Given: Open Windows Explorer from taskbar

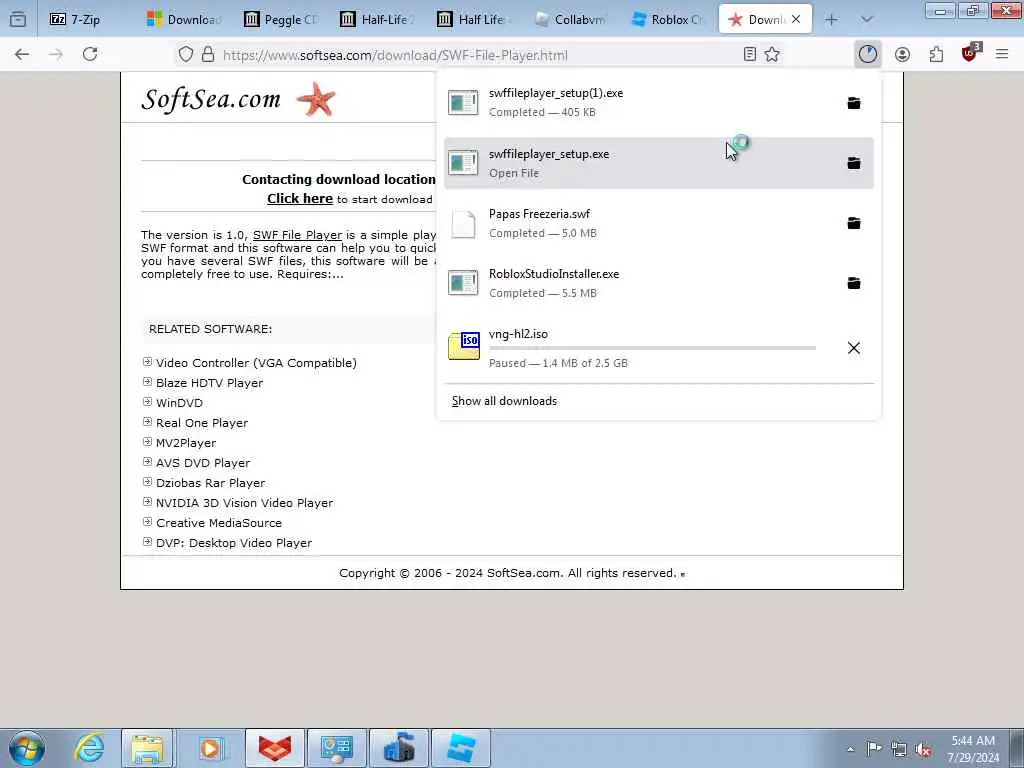Looking at the screenshot, I should tap(148, 748).
